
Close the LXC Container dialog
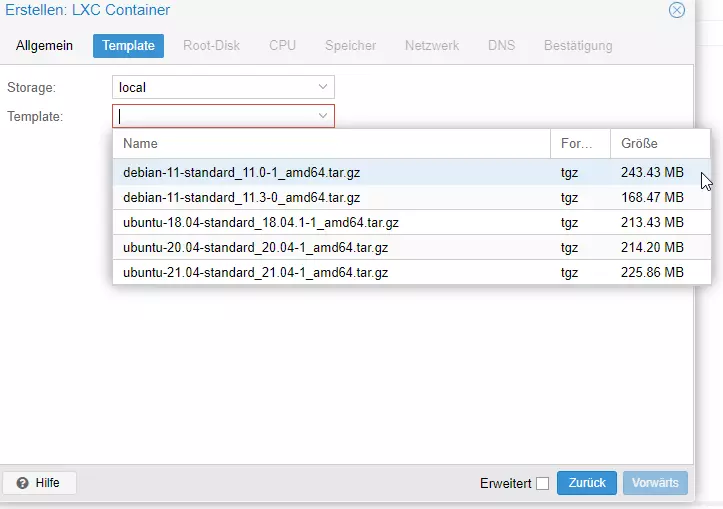click(677, 10)
